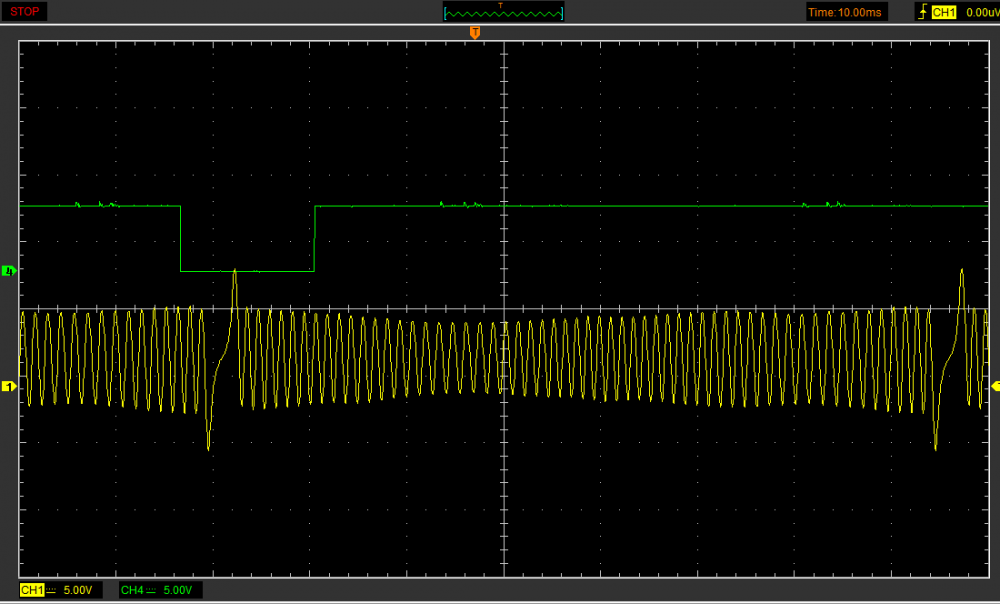Click the yellow CH1 trigger source label
This screenshot has height=604, width=1000.
pos(944,12)
